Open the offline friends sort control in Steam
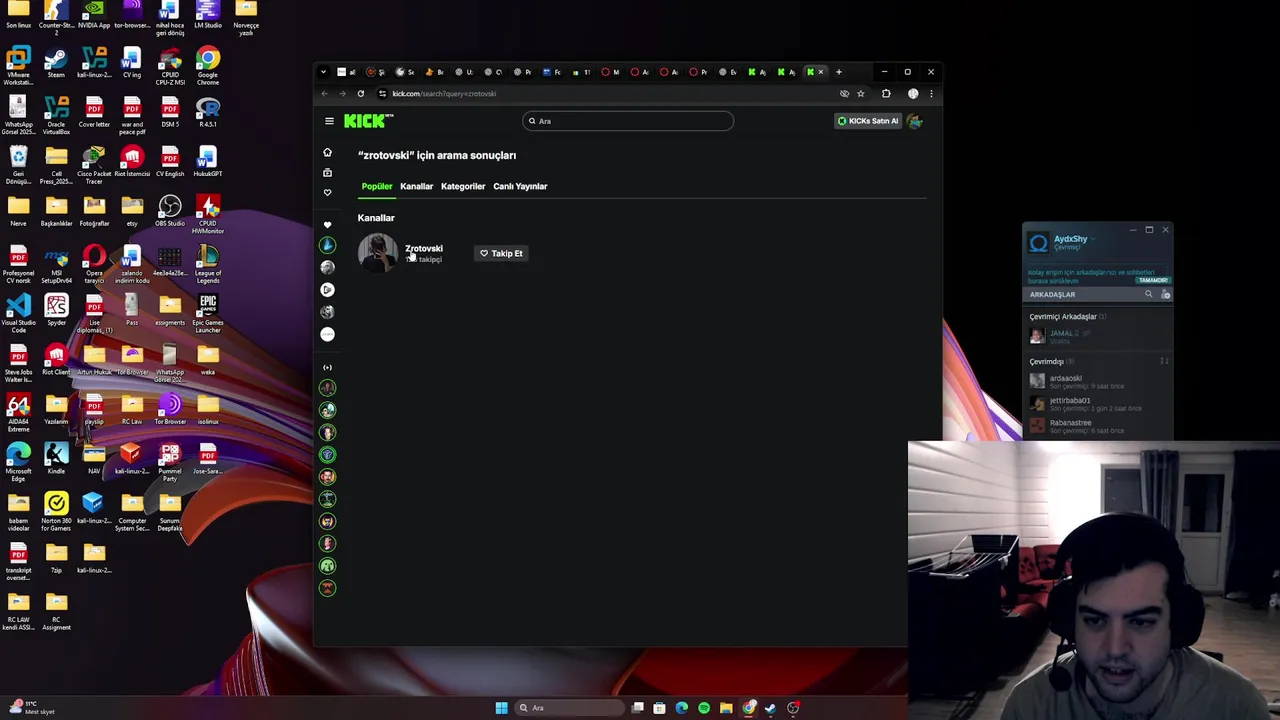This screenshot has height=720, width=1280. click(x=1164, y=361)
